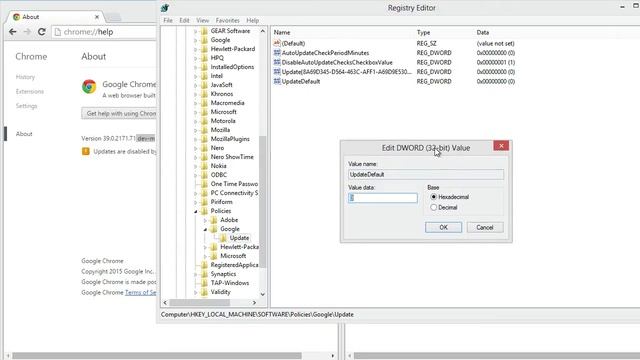
Task: Select the Hexadecimal base radio button
Action: click(433, 197)
